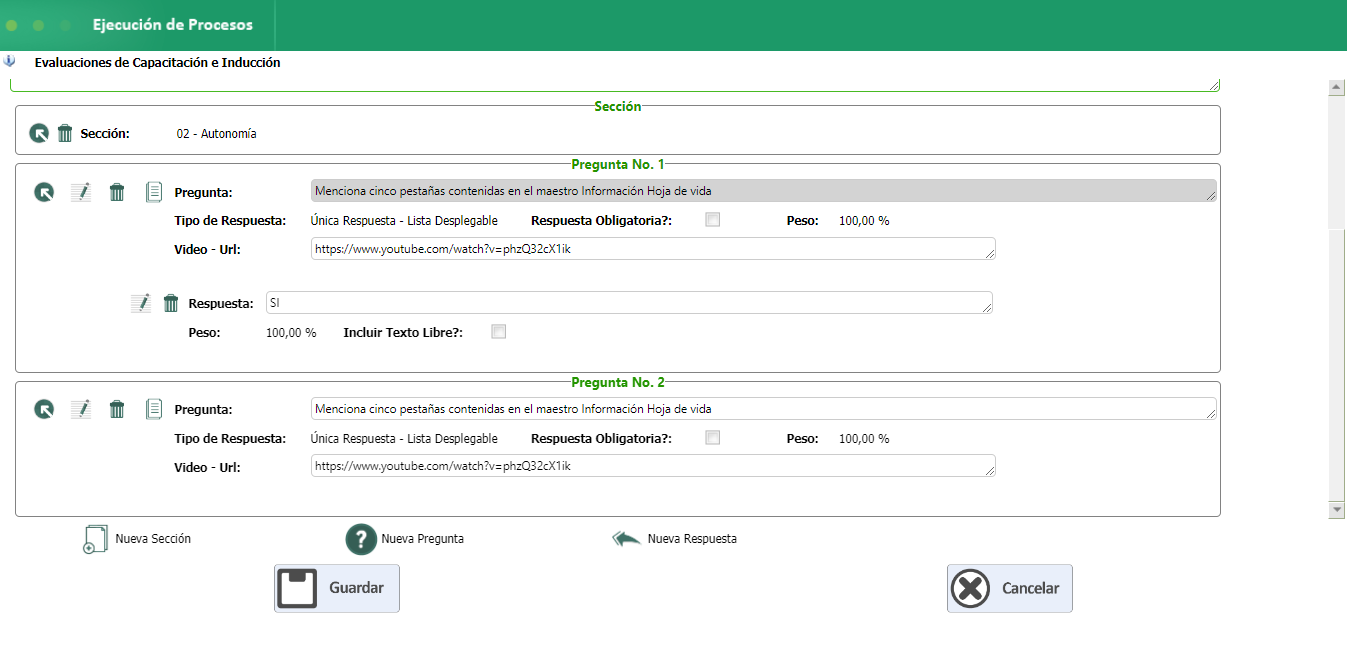The width and height of the screenshot is (1347, 654).
Task: Toggle Respuesta Obligatoria for Pregunta No. 2
Action: pos(713,438)
